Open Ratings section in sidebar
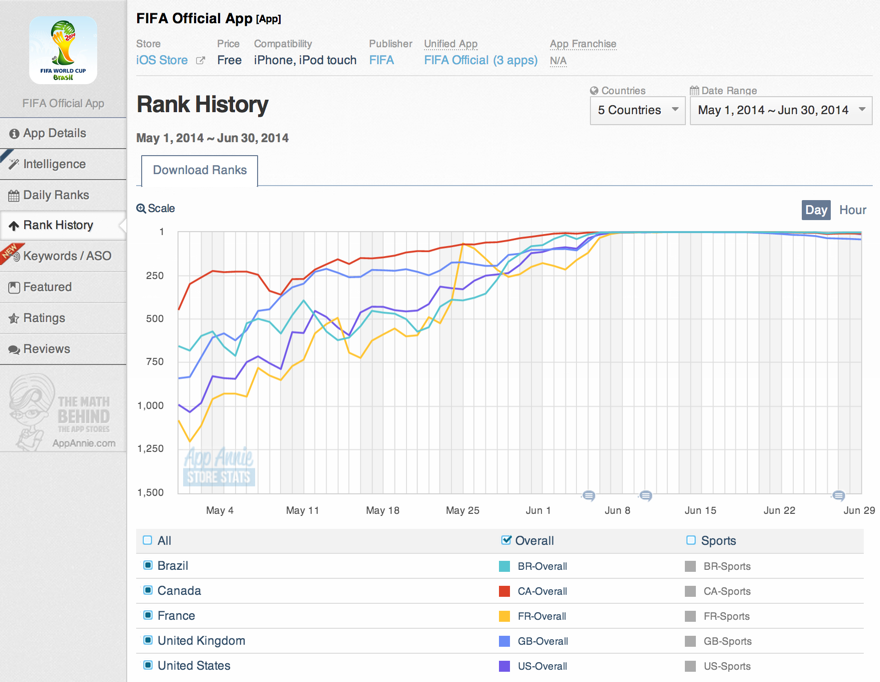The width and height of the screenshot is (880, 682). click(63, 318)
